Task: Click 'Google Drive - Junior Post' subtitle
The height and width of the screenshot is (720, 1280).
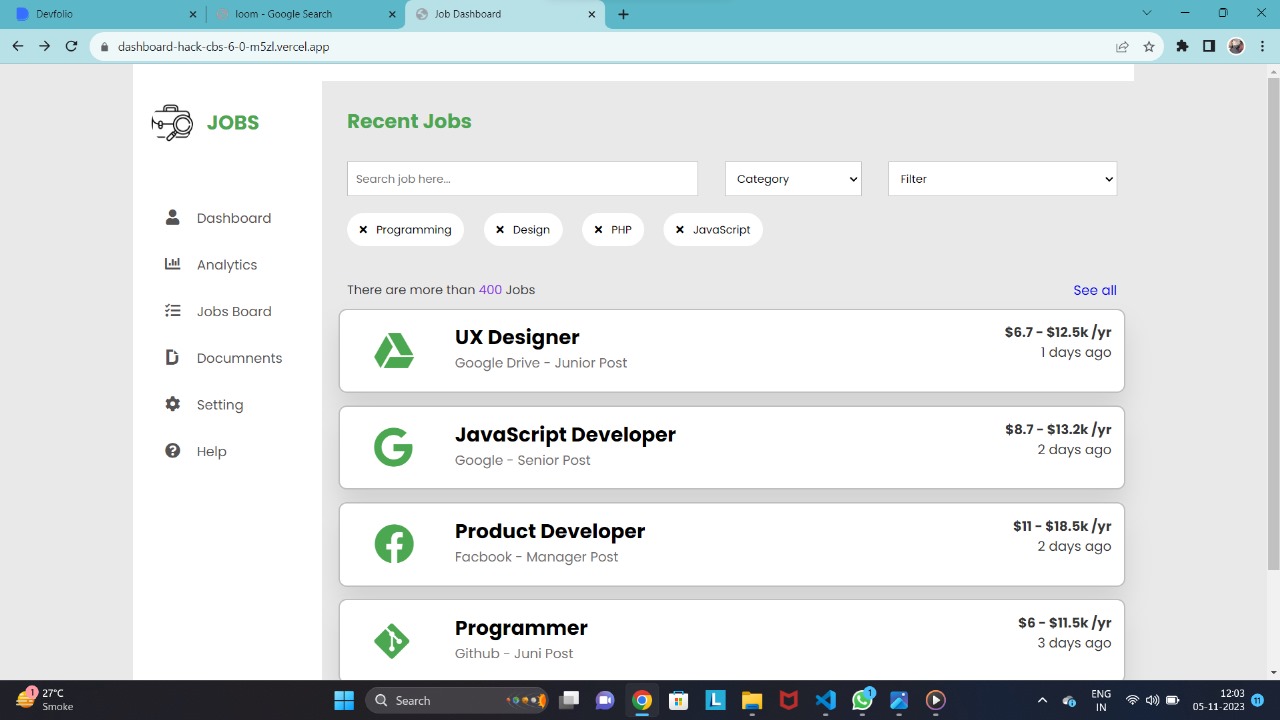Action: click(541, 363)
